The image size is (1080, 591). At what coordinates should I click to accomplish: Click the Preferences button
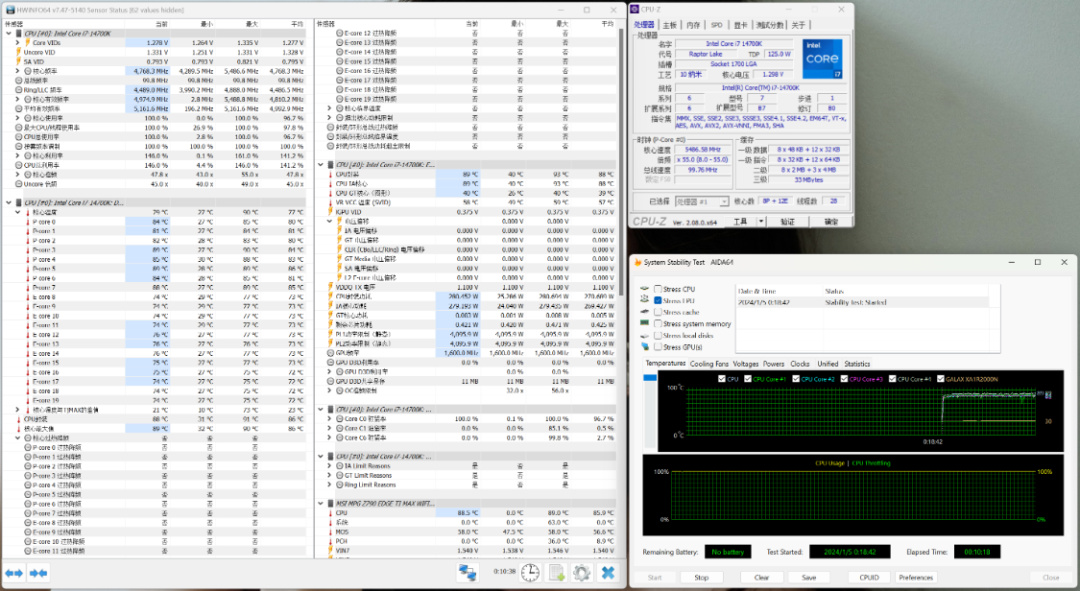click(915, 577)
